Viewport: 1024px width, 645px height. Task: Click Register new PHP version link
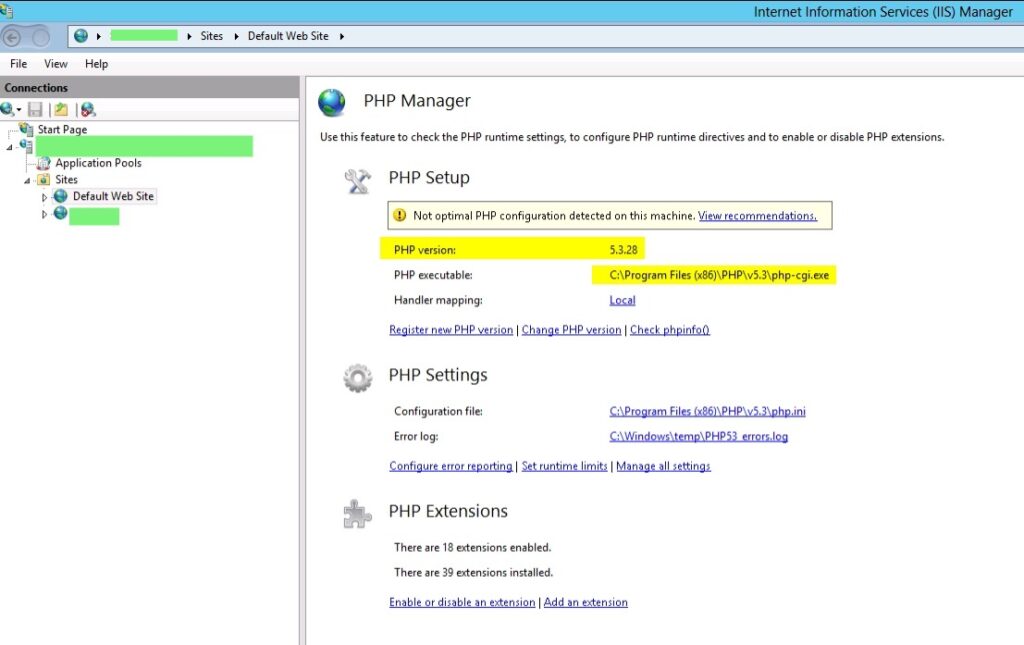click(451, 330)
